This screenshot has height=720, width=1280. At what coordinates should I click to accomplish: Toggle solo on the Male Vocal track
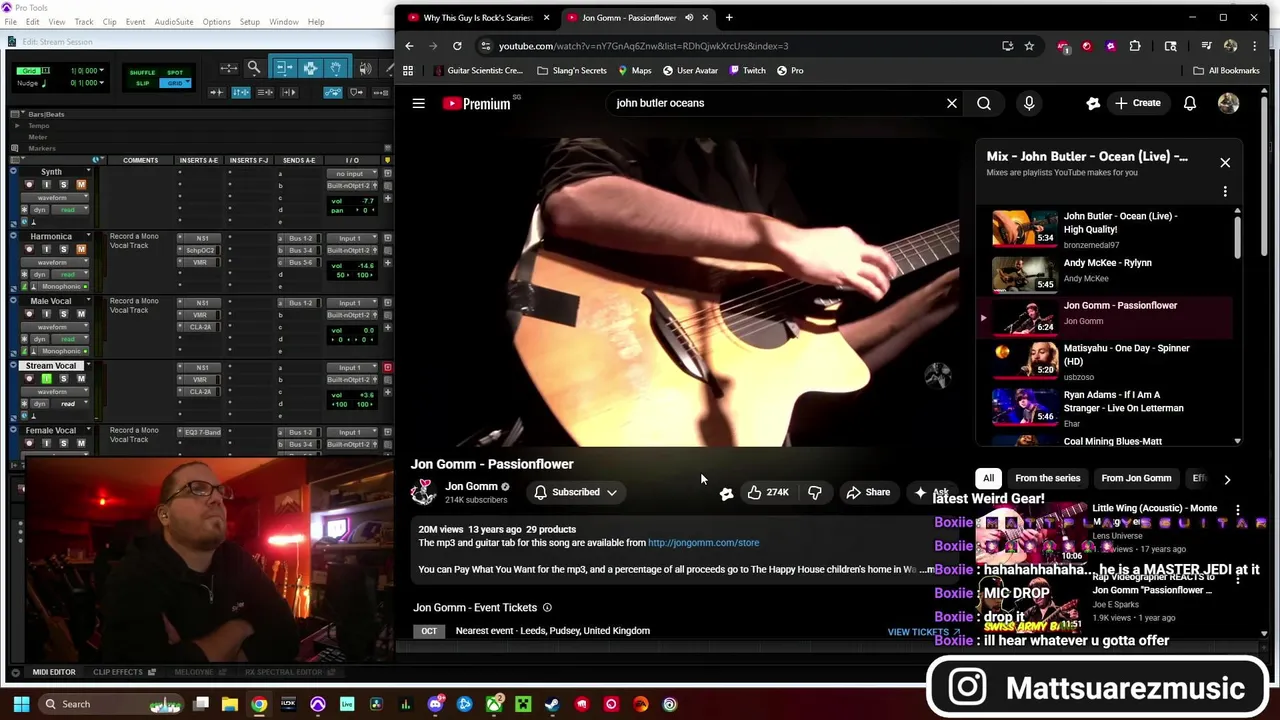pos(64,314)
